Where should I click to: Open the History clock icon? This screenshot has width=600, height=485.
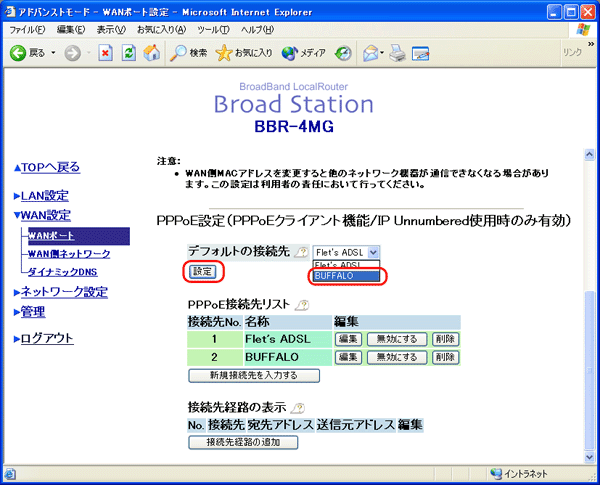point(343,53)
